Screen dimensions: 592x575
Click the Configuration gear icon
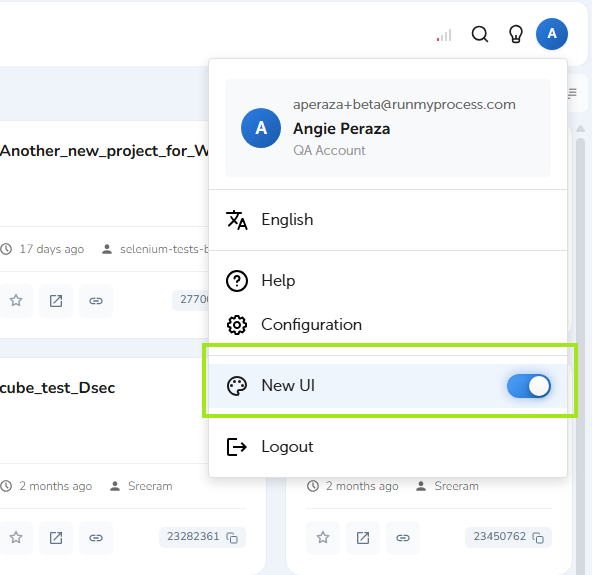(x=237, y=325)
